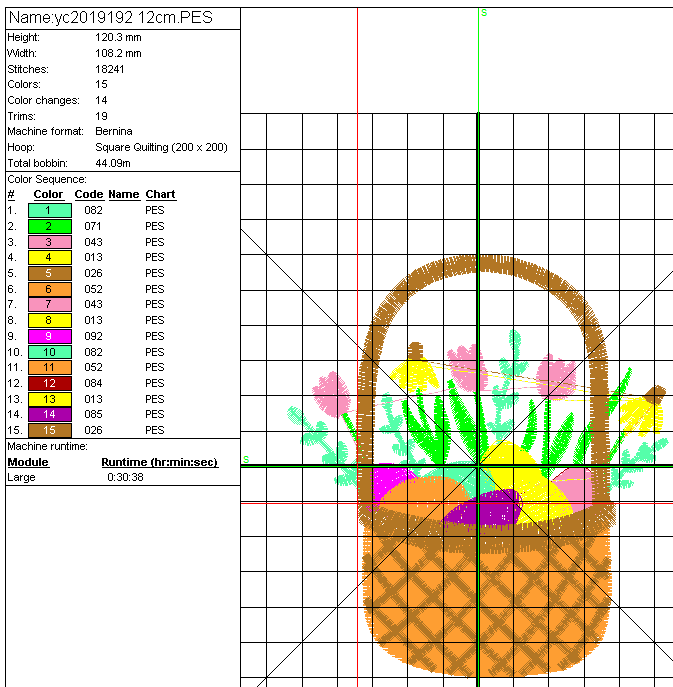Click code 085 in row 14

[93, 414]
